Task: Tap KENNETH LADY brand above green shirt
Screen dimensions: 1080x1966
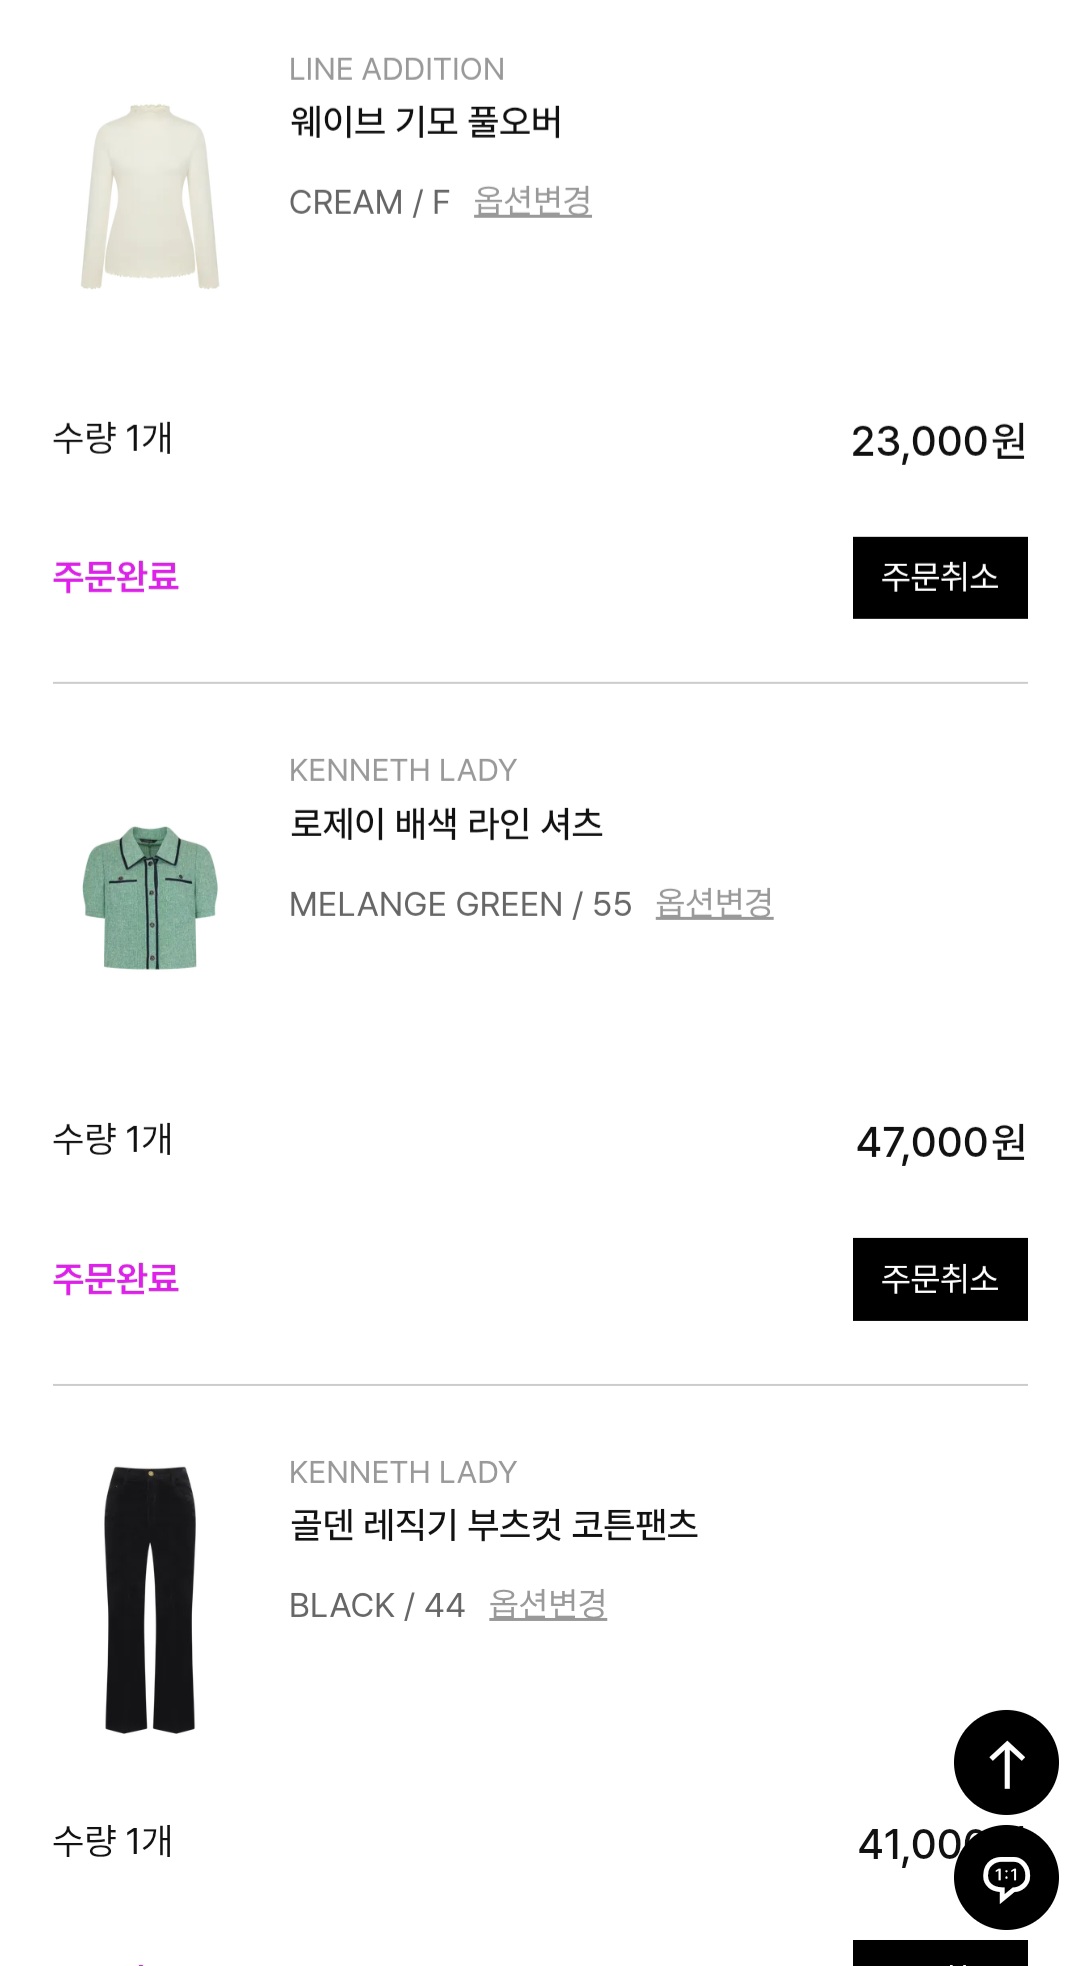Action: pyautogui.click(x=402, y=770)
